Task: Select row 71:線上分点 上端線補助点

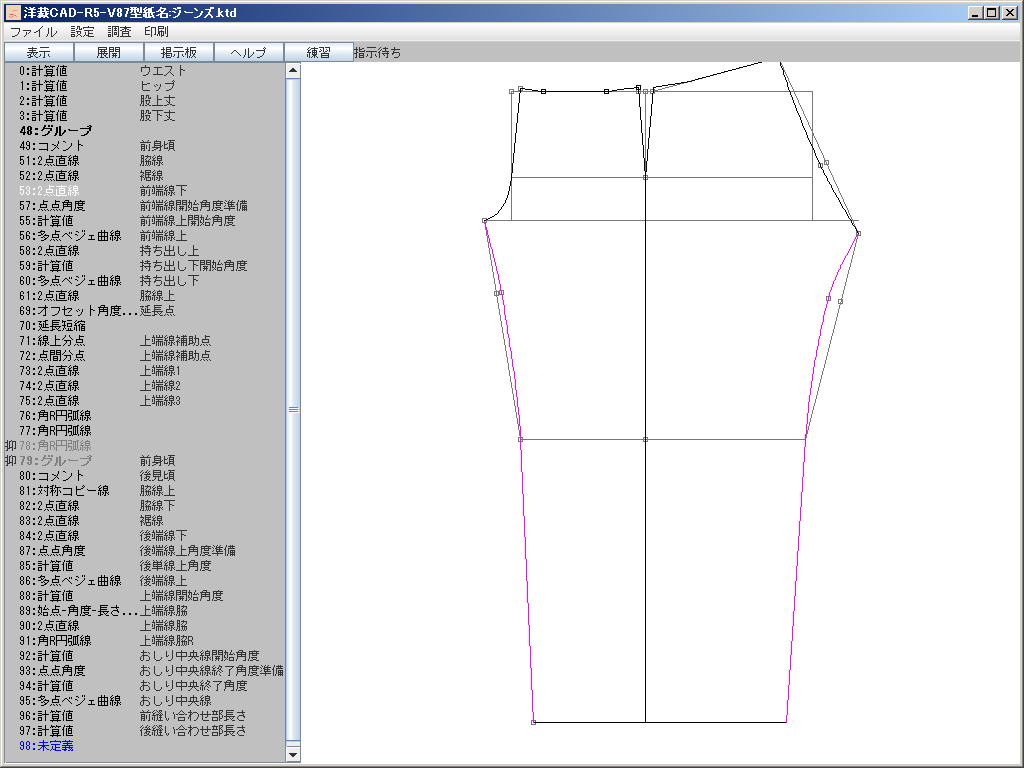Action: [145, 341]
